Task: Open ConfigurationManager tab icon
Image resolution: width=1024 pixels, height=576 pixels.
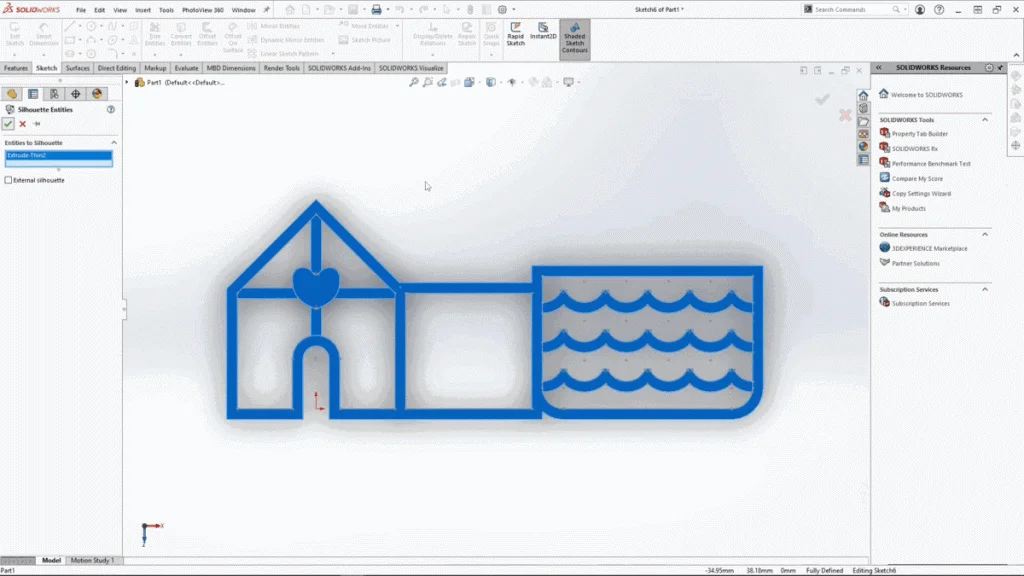Action: 54,94
